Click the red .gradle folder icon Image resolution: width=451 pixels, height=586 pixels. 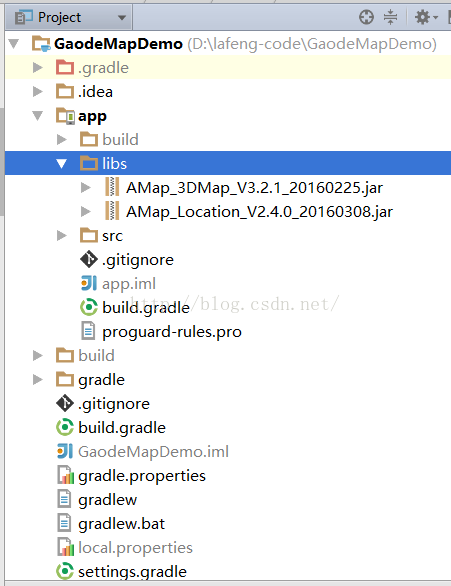point(65,68)
